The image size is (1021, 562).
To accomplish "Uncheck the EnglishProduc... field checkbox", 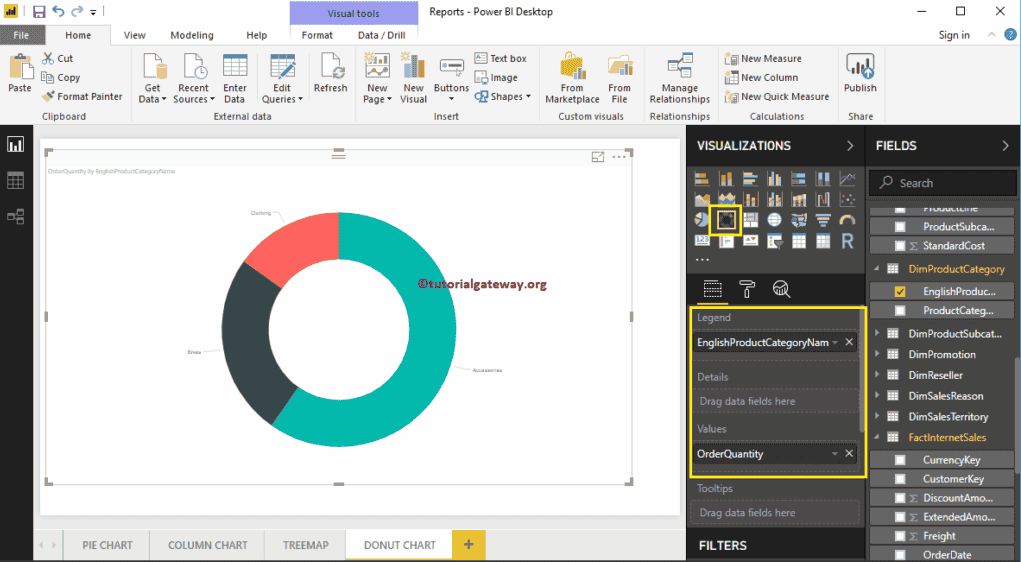I will tap(900, 291).
